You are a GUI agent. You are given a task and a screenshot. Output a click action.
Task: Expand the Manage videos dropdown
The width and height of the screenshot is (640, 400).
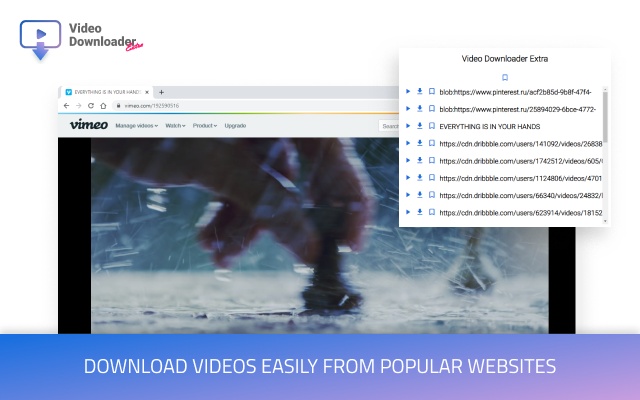click(136, 126)
